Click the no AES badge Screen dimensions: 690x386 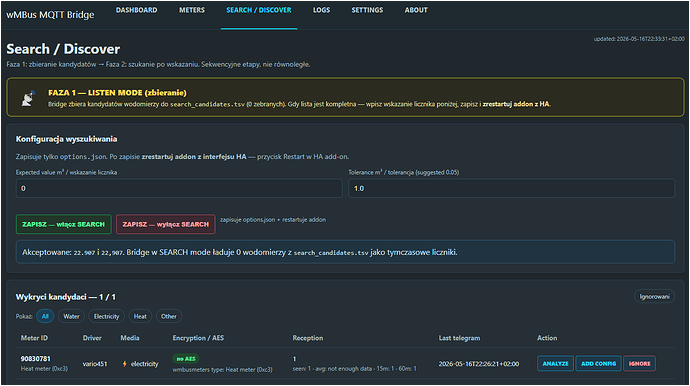pyautogui.click(x=186, y=359)
